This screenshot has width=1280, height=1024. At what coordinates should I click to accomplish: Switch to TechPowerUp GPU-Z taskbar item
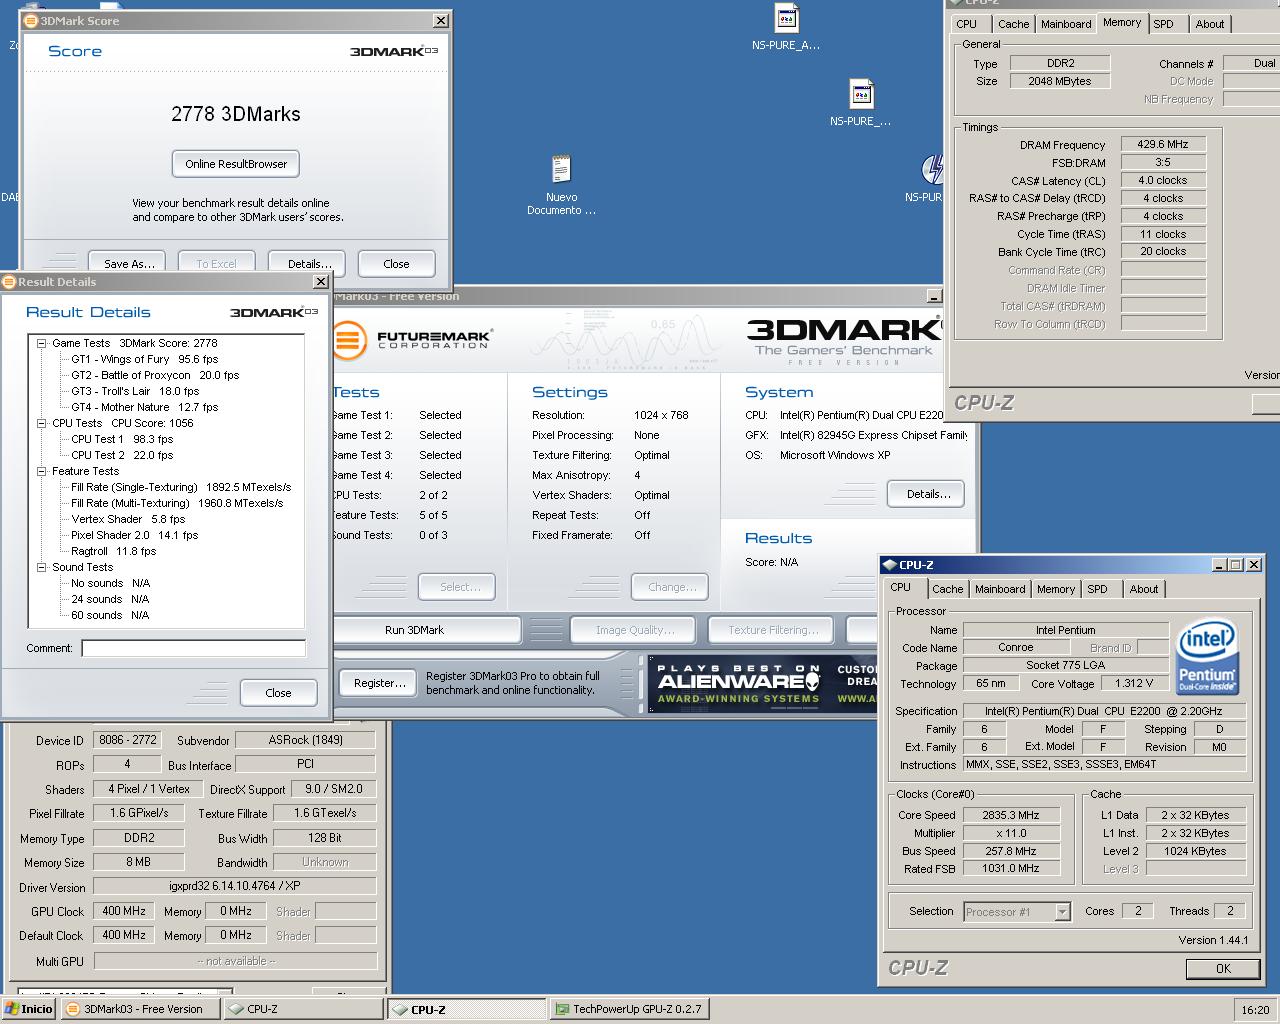630,1009
